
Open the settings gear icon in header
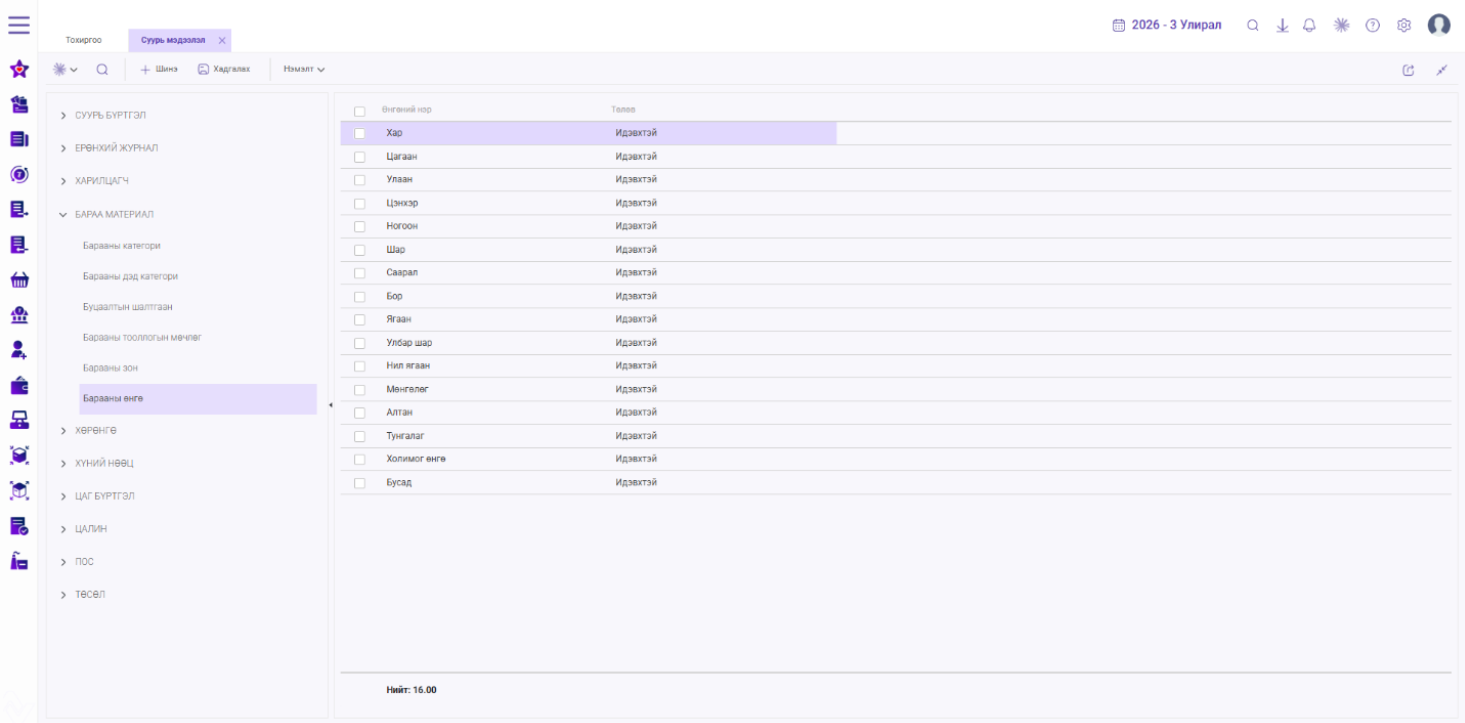click(x=1404, y=26)
